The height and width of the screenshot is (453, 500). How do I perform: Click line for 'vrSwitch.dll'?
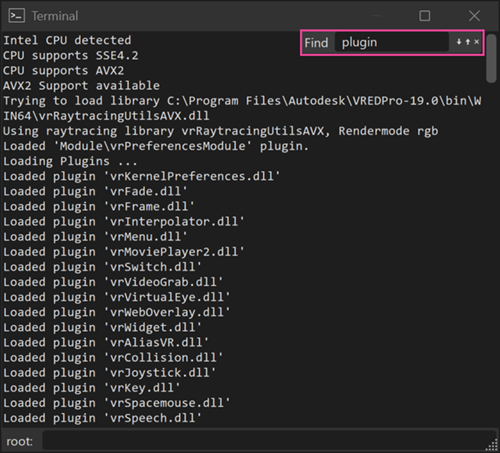pyautogui.click(x=103, y=267)
